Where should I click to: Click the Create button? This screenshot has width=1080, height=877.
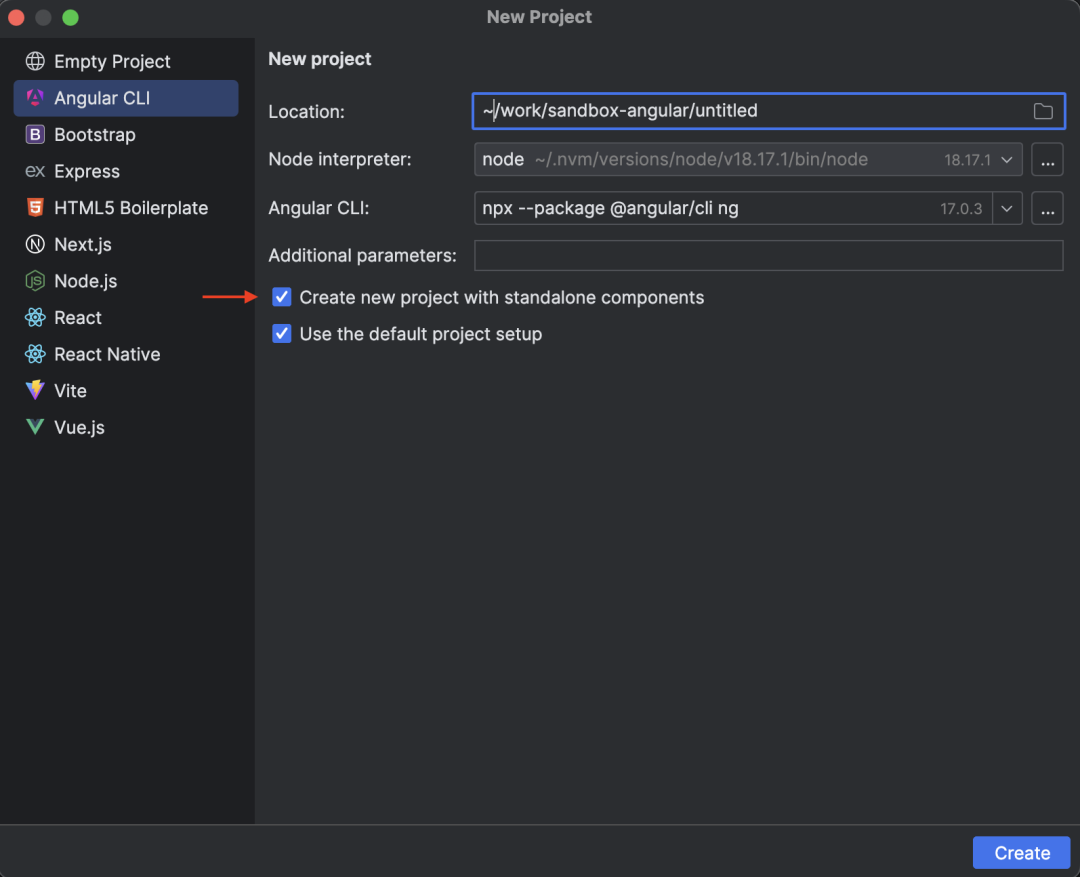1021,852
